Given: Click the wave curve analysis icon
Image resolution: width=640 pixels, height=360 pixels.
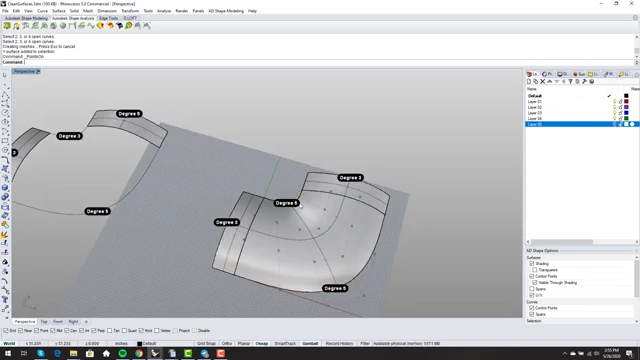Looking at the screenshot, I should [x=91, y=26].
